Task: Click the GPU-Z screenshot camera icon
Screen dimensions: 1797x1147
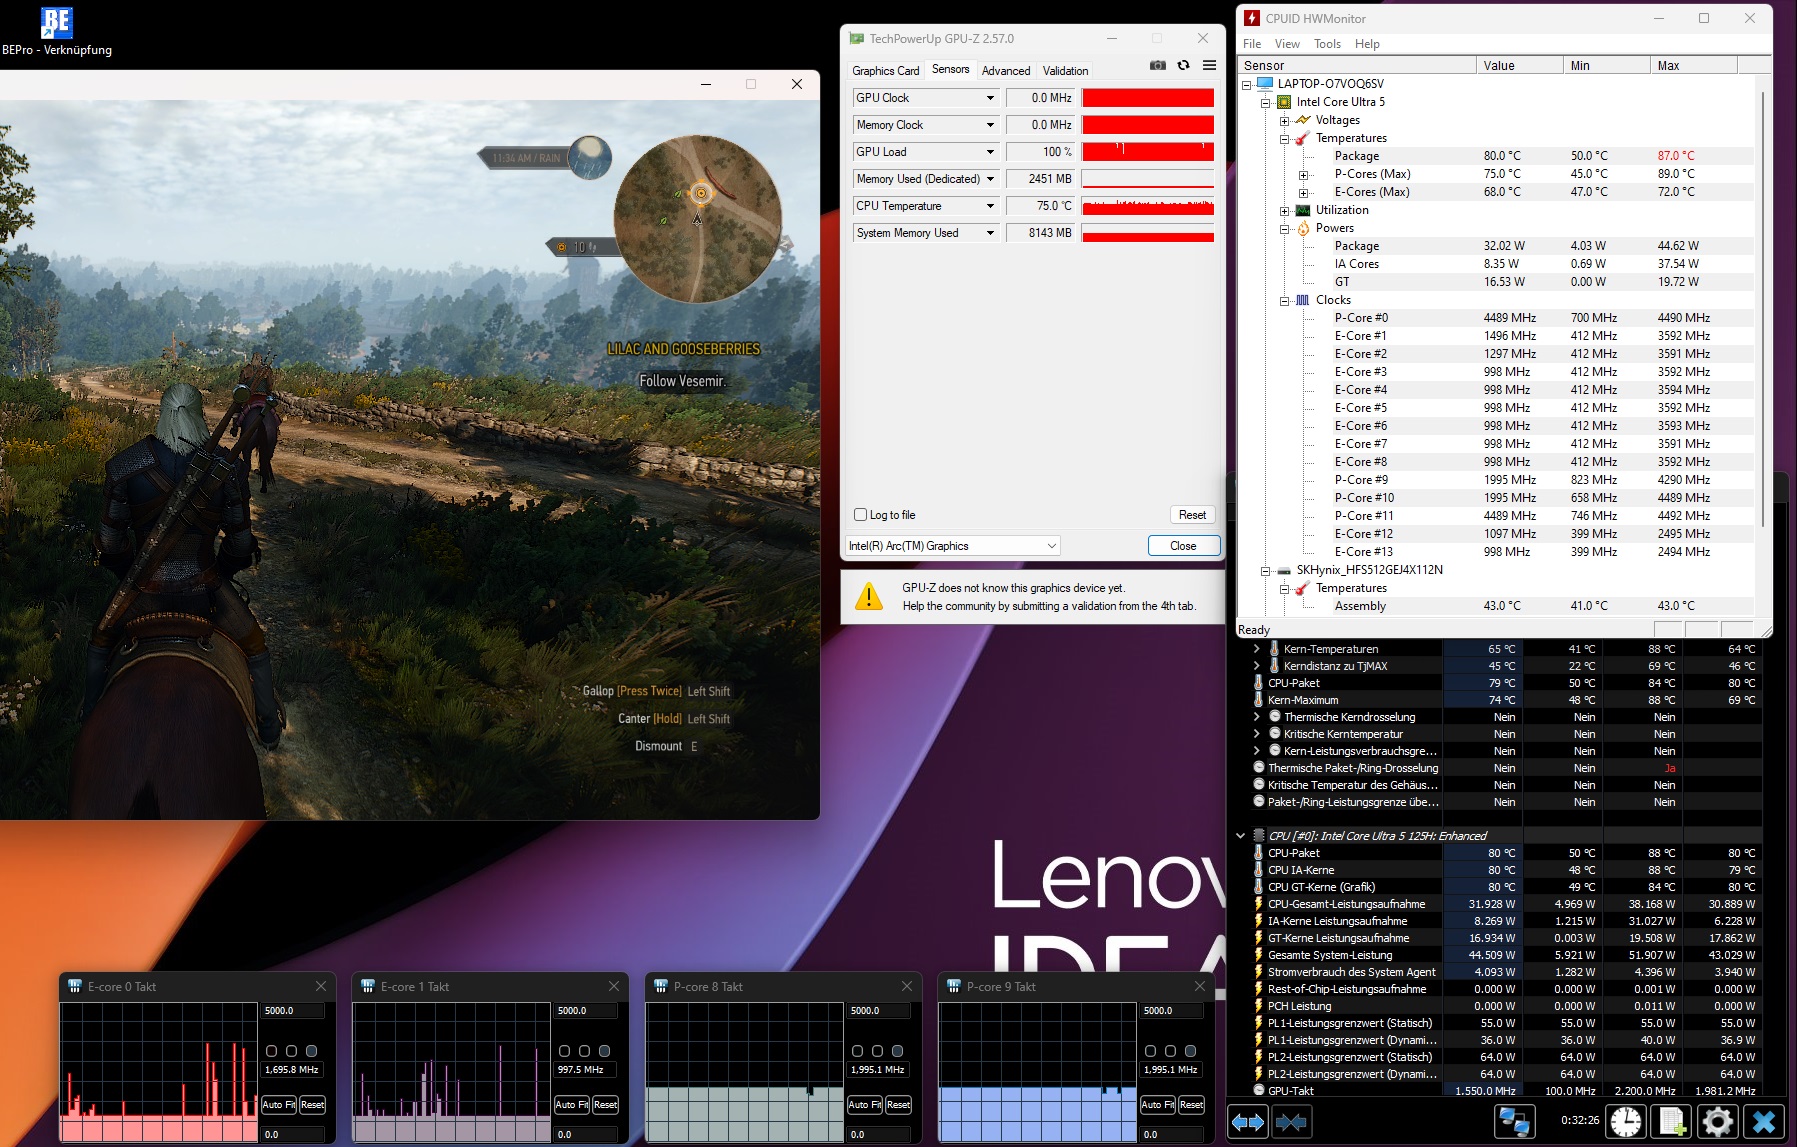Action: (x=1157, y=66)
